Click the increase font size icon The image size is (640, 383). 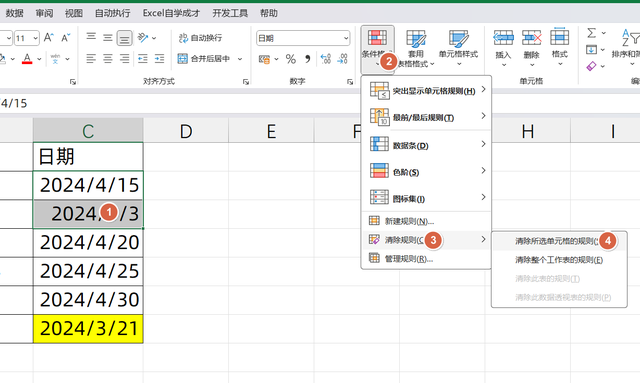49,38
